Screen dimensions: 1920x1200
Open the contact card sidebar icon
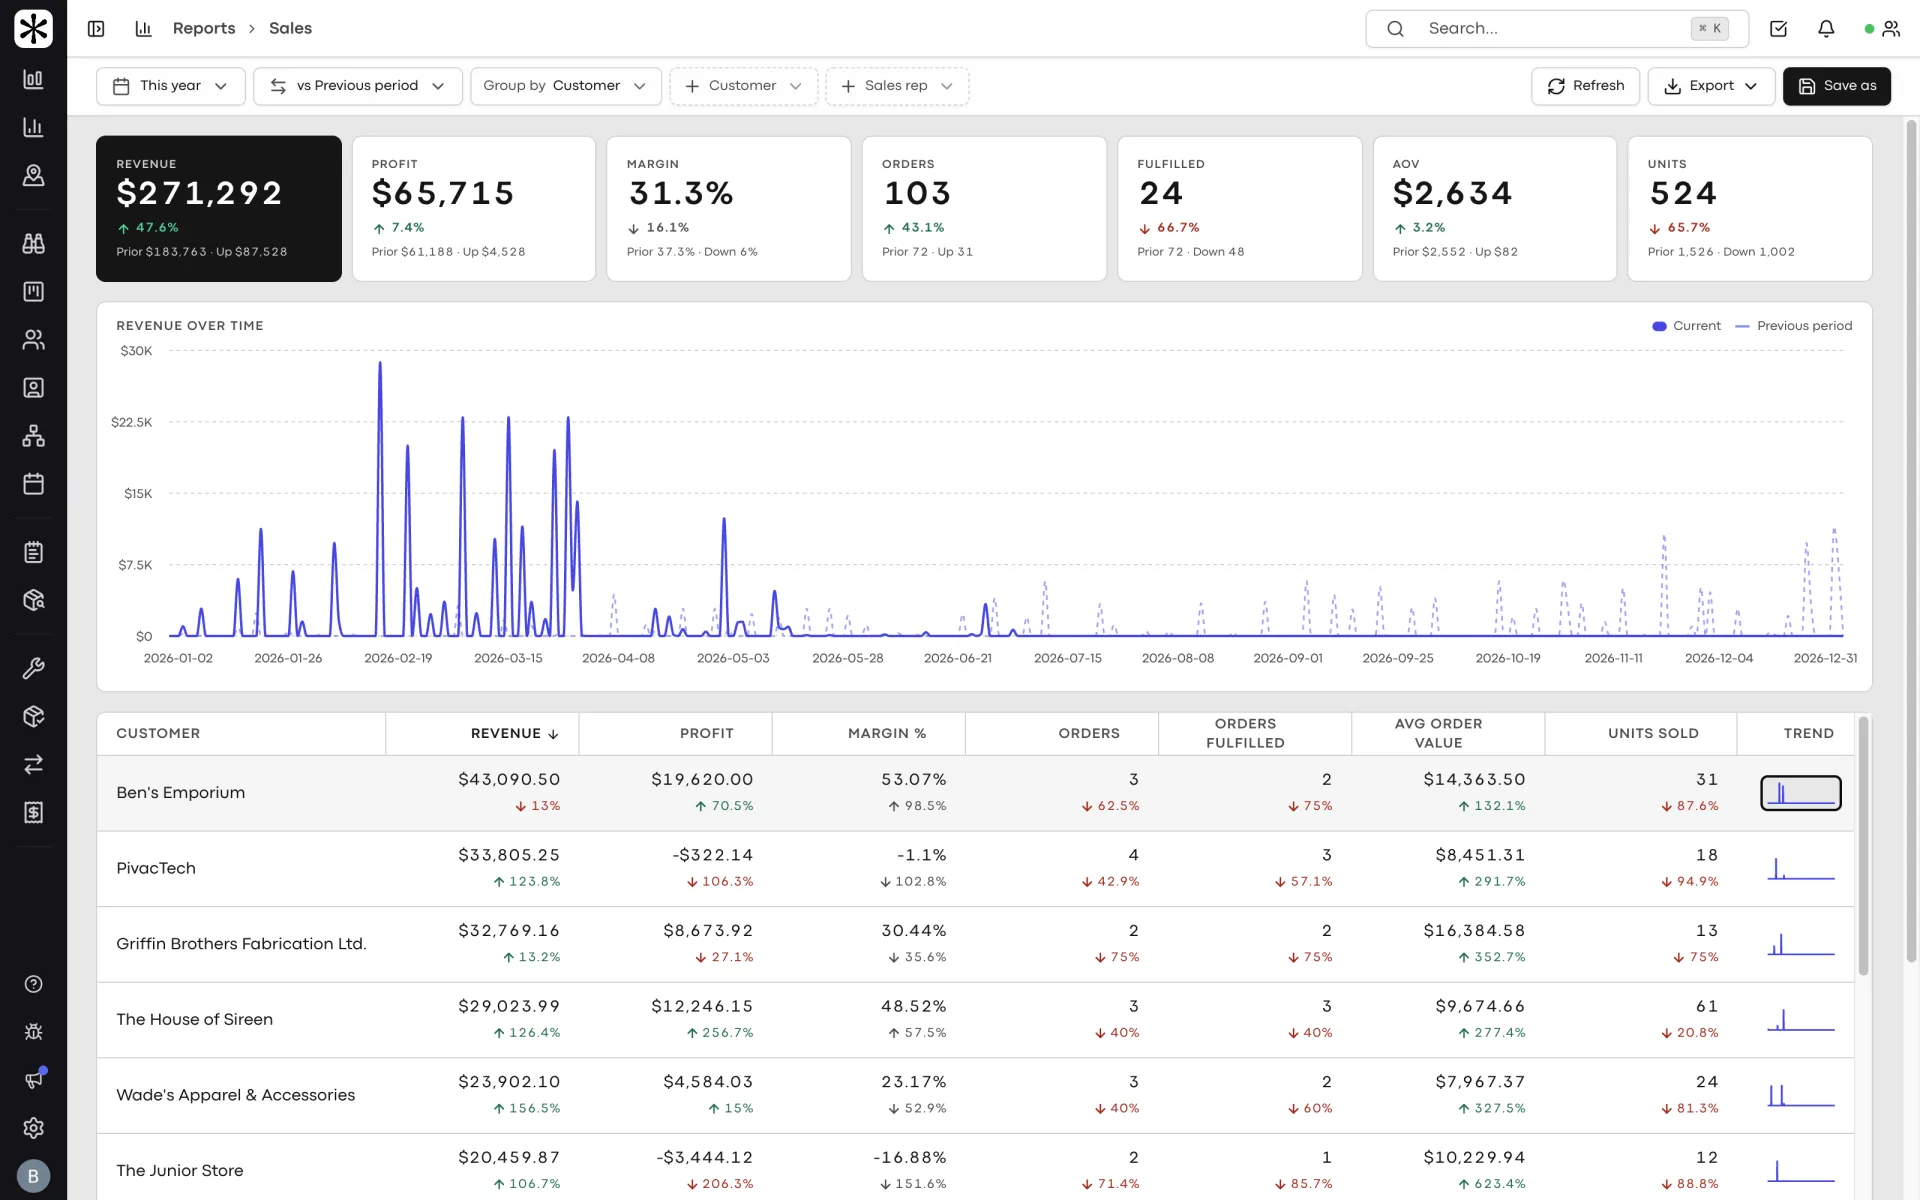tap(33, 387)
